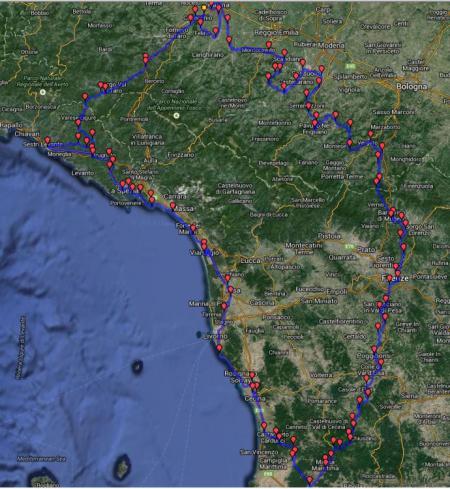Click the Pontremoli label
Screen dimensions: 450x489
click(134, 119)
